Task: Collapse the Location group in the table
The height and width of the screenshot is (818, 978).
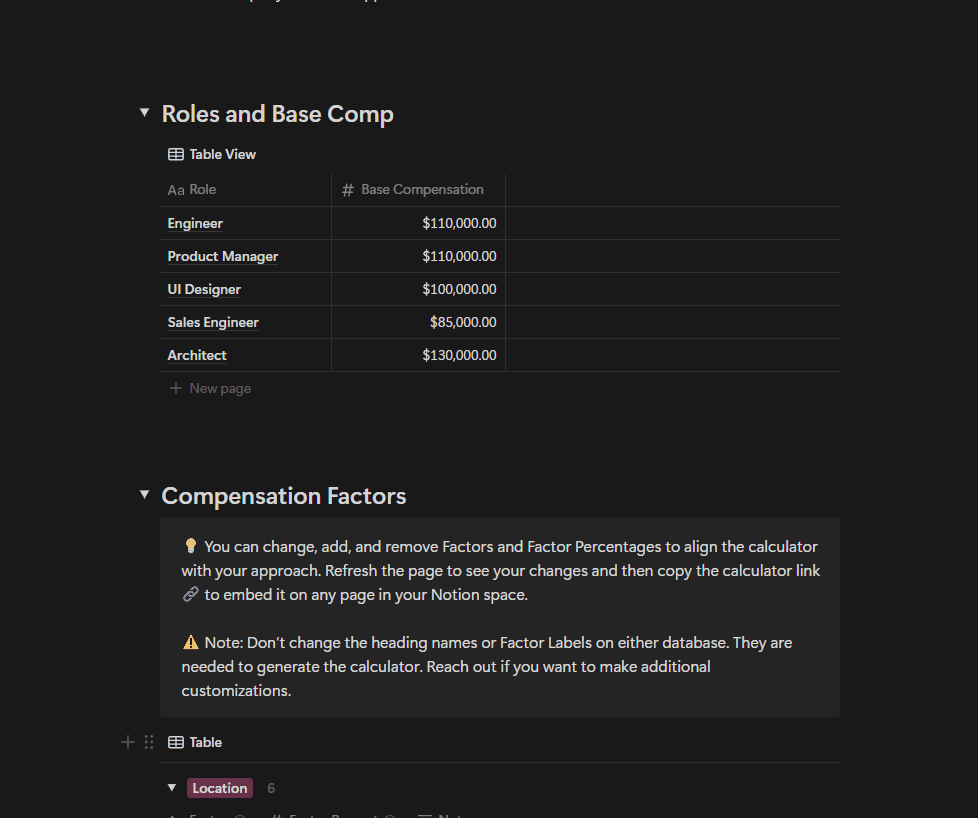Action: click(x=172, y=788)
